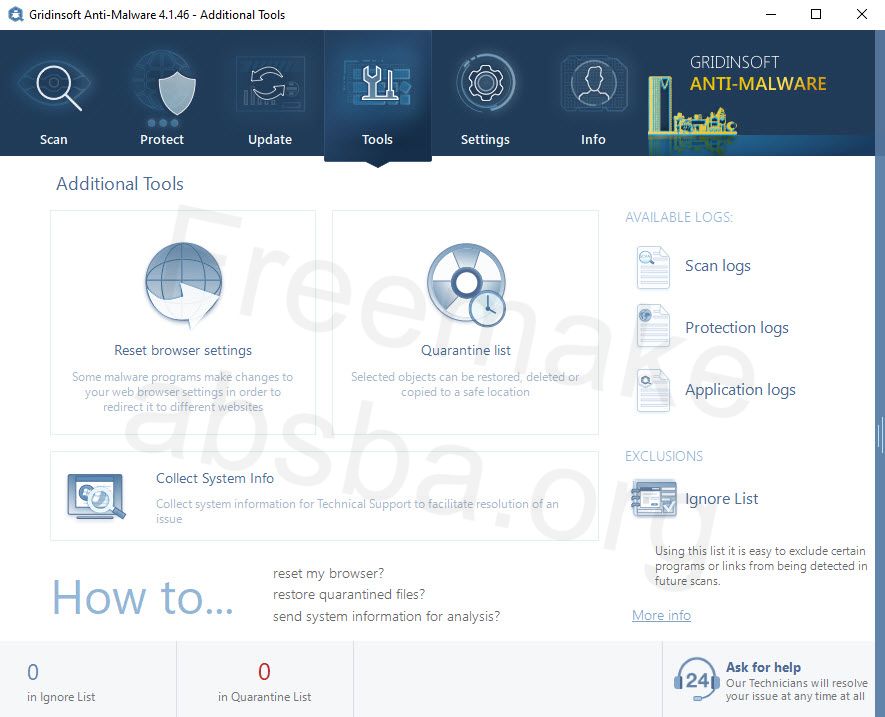Click 'restore quarantined files?' help link

(x=349, y=594)
